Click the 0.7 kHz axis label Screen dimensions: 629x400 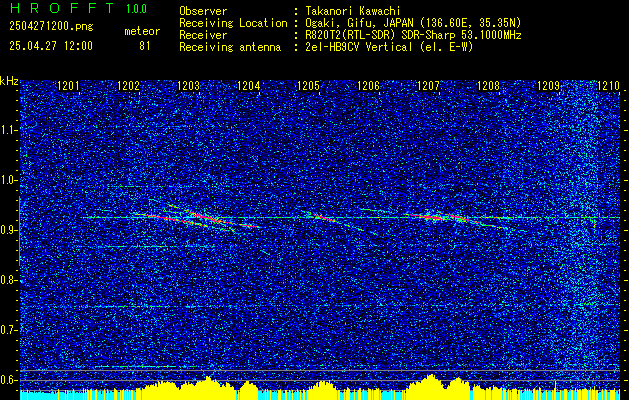8,330
